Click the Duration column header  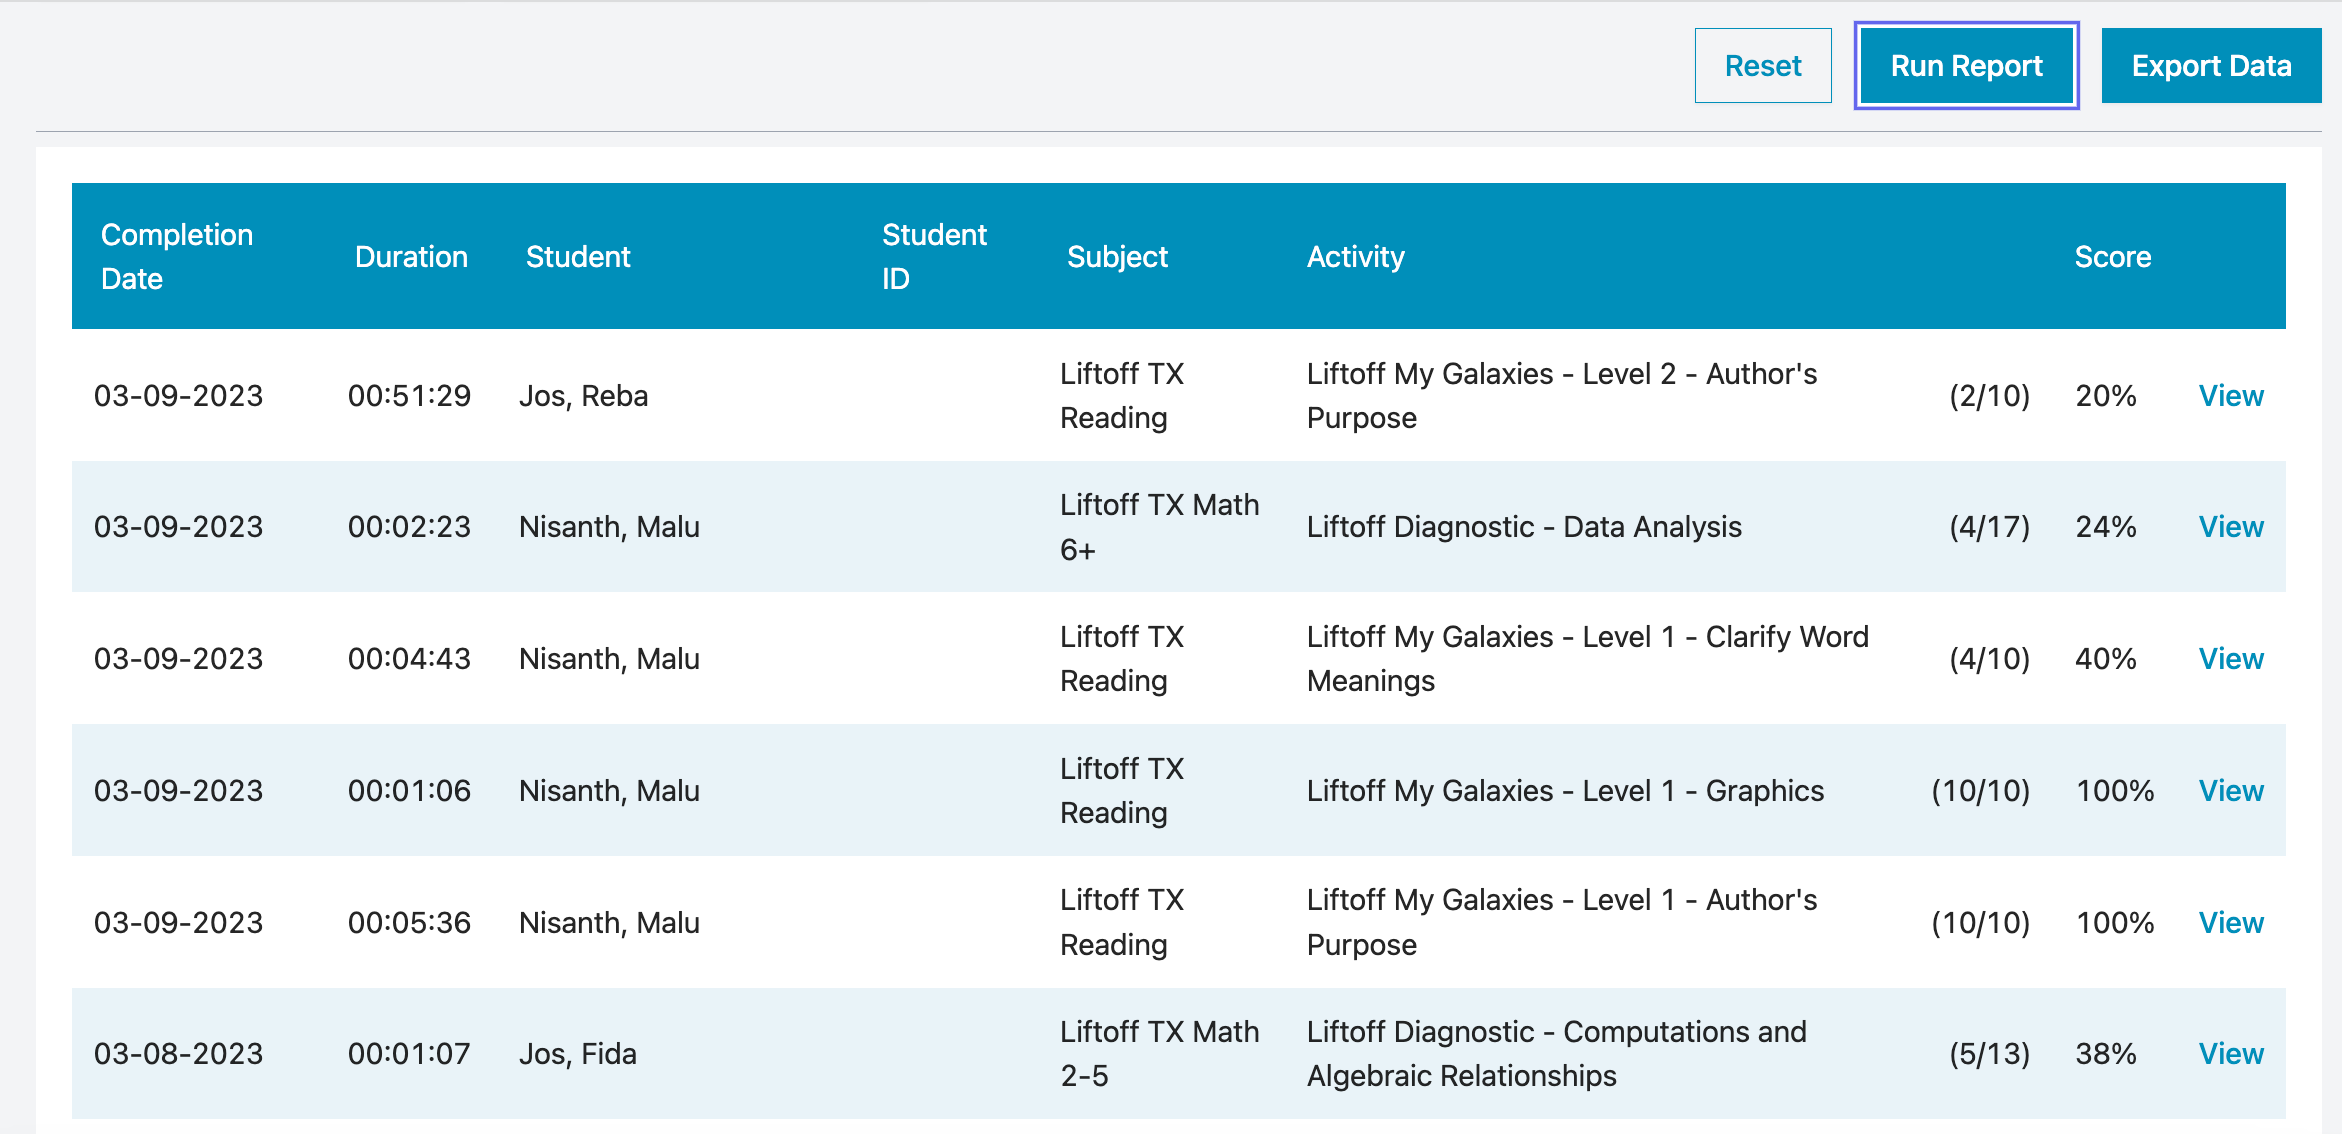(x=411, y=257)
